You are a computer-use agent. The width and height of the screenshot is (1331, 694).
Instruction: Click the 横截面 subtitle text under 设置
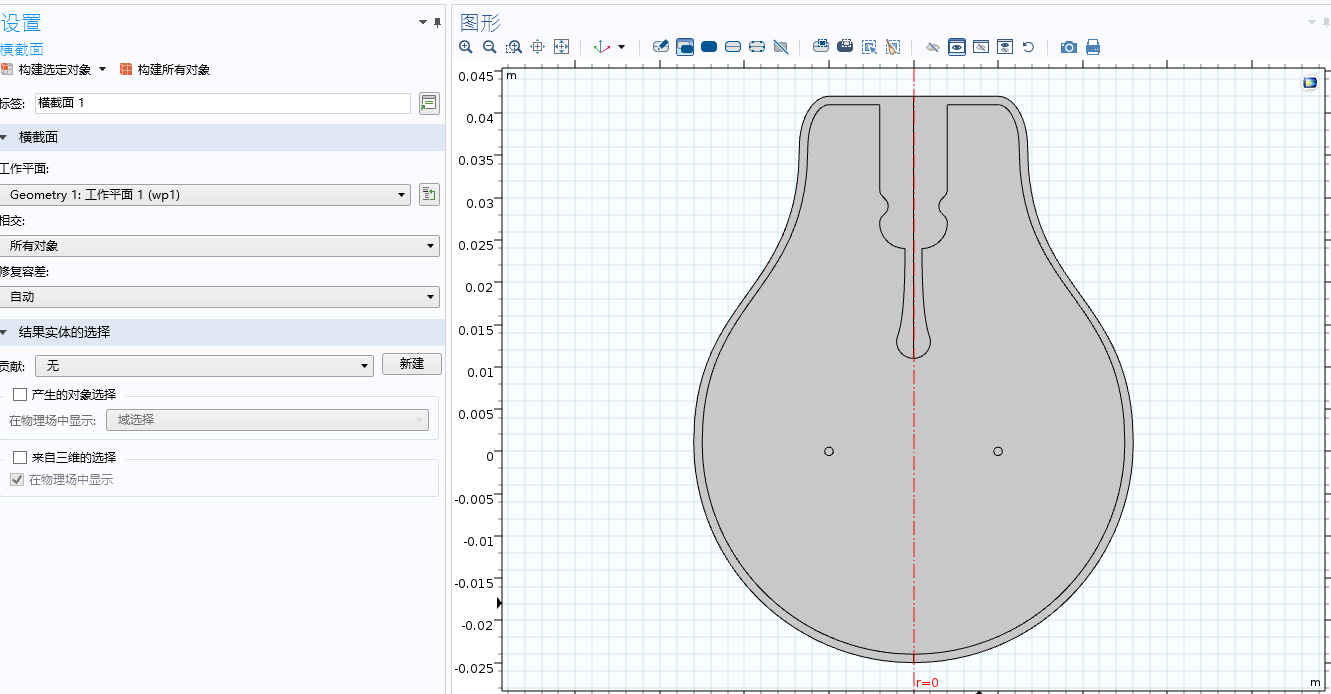22,49
